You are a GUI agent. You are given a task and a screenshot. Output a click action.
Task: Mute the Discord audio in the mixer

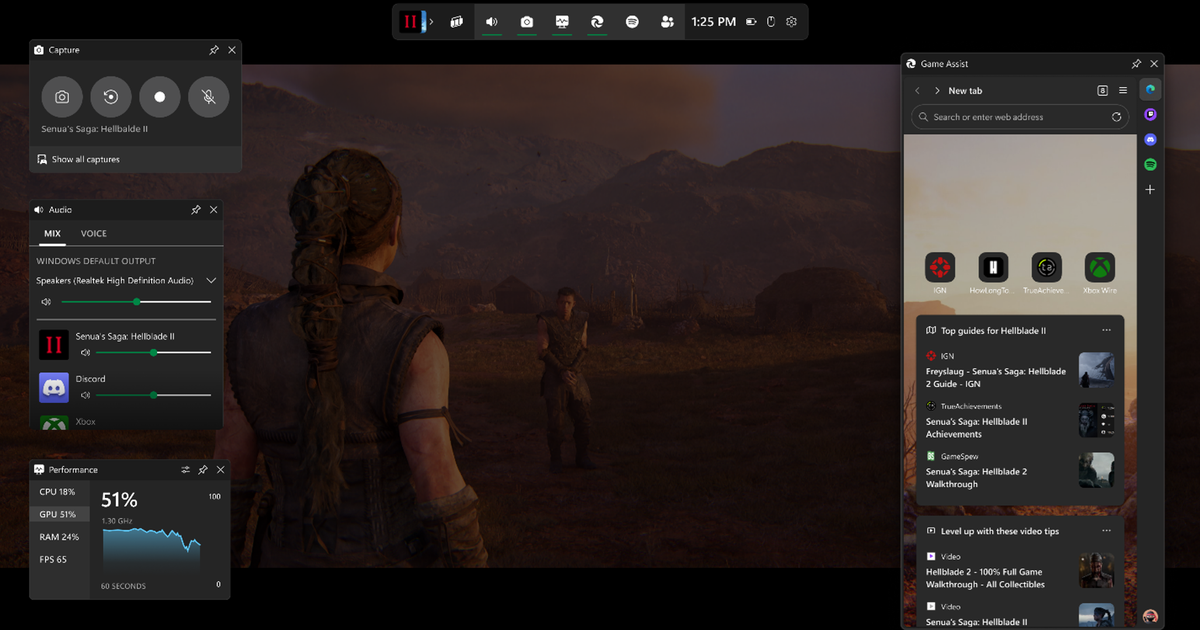click(86, 395)
